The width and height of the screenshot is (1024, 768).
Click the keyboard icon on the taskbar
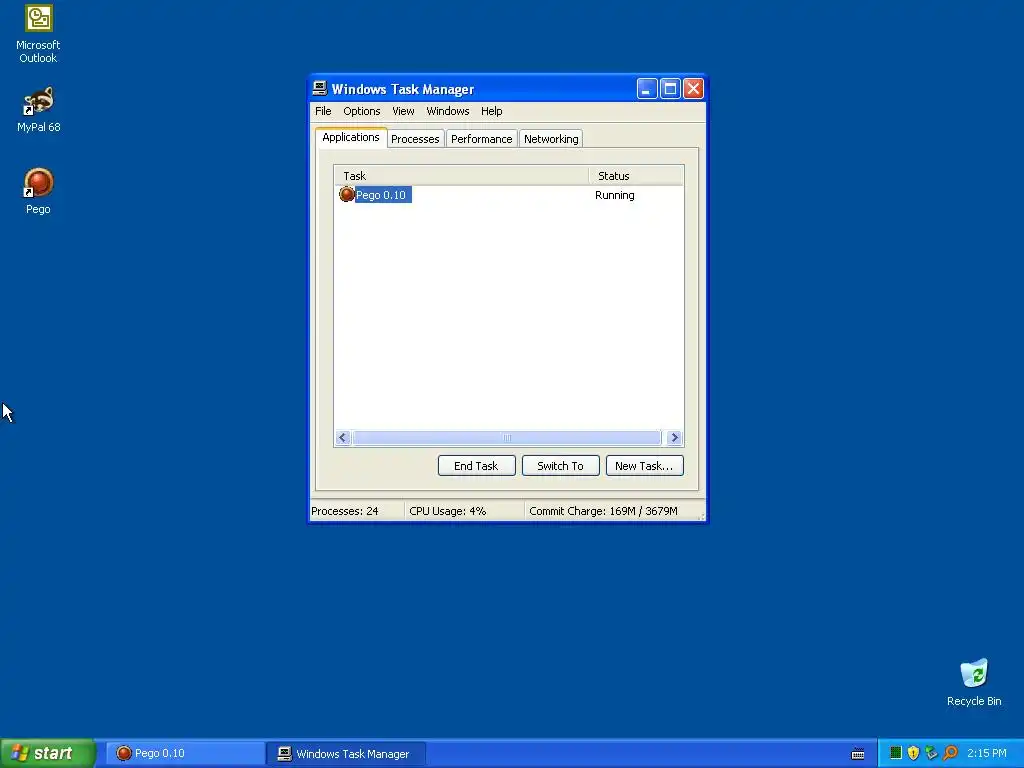pyautogui.click(x=858, y=754)
